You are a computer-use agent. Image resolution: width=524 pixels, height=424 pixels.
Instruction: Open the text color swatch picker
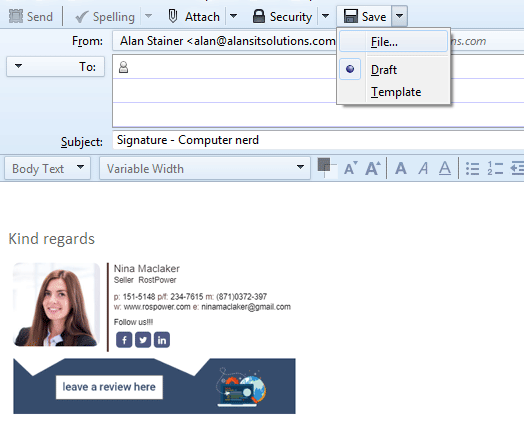pyautogui.click(x=327, y=168)
